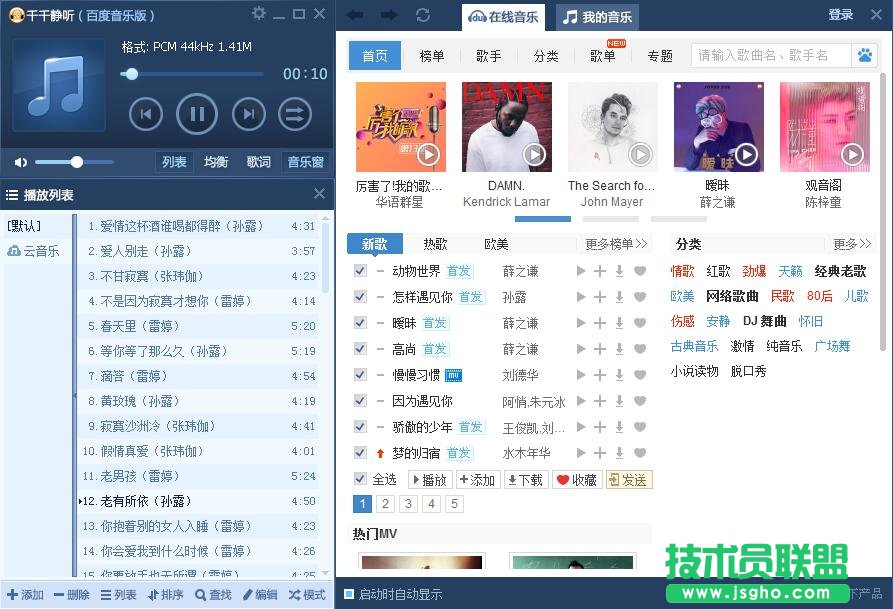Open the 排序 sort menu
The image size is (893, 609).
point(166,595)
